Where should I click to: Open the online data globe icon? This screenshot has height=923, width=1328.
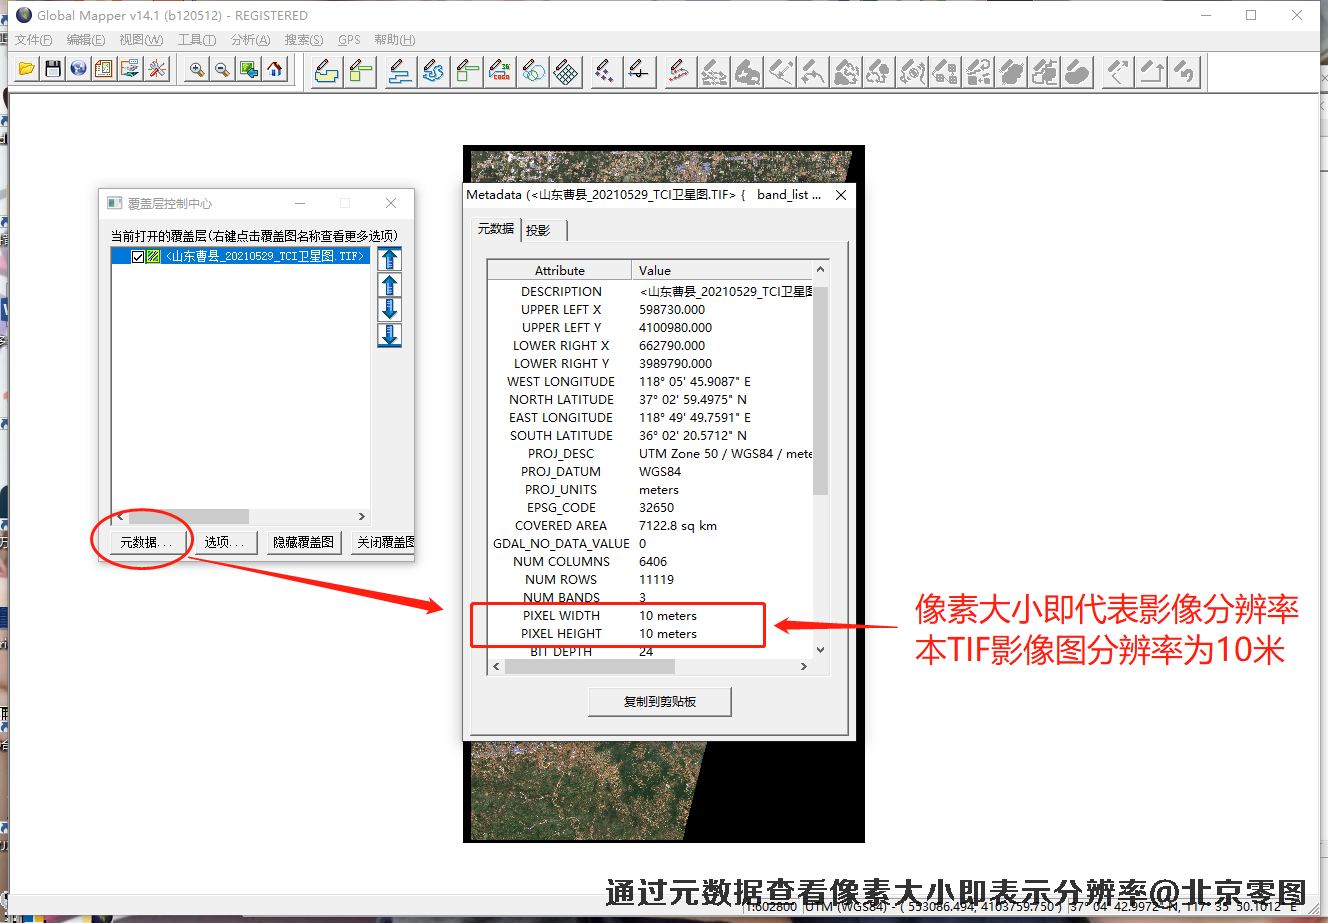(x=79, y=69)
